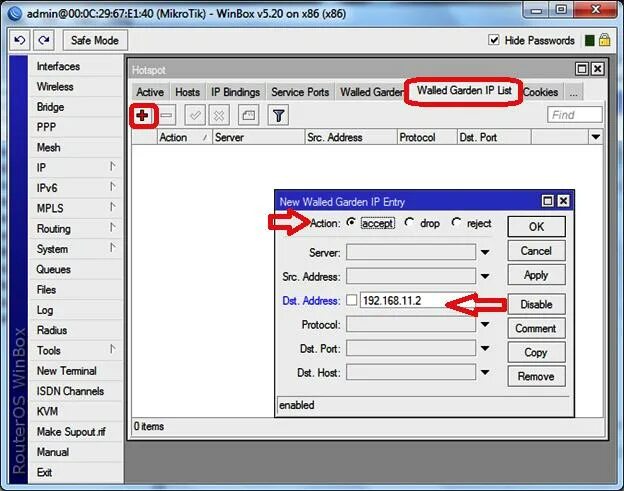Expand the Protocol dropdown arrow
Screen dimensions: 624x491
[485, 324]
